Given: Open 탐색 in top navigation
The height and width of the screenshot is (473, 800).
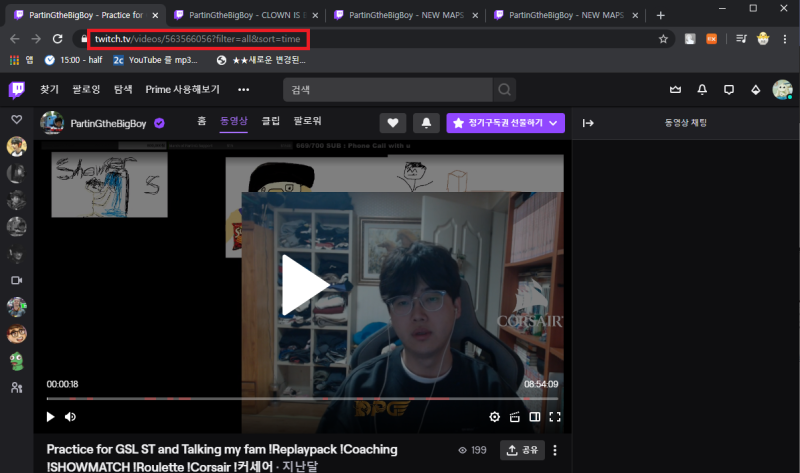Looking at the screenshot, I should (x=123, y=90).
